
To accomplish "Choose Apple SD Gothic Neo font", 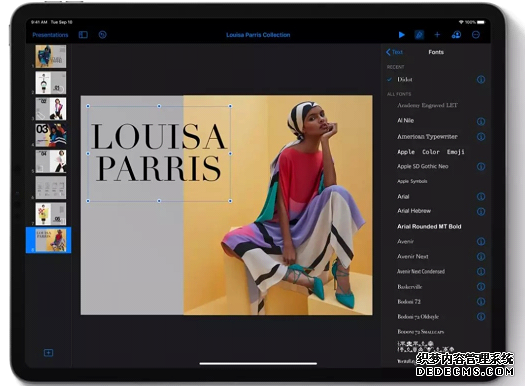I will pos(423,166).
